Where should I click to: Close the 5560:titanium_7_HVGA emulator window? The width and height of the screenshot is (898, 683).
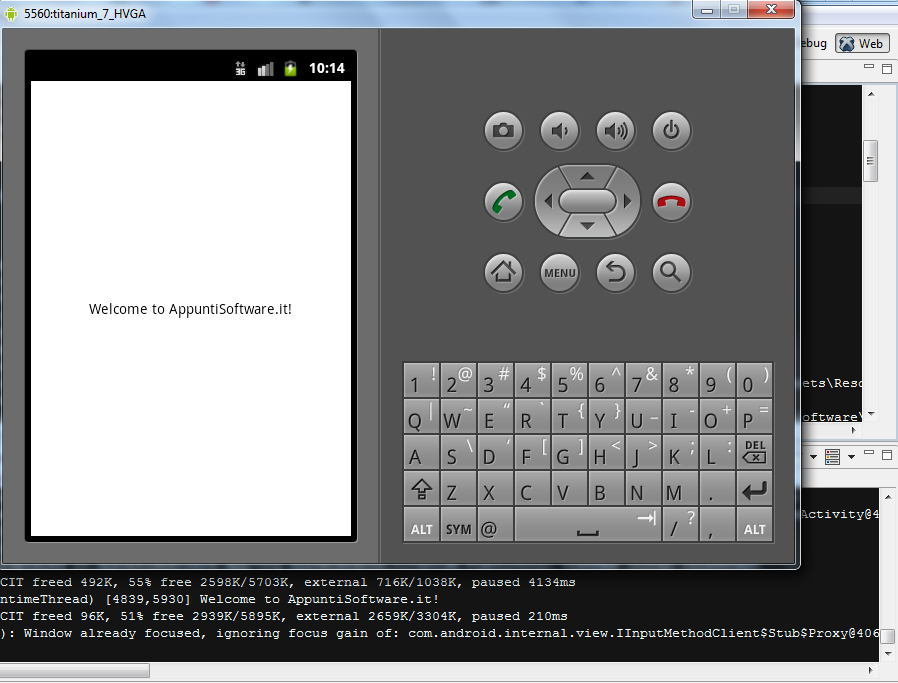pyautogui.click(x=771, y=10)
